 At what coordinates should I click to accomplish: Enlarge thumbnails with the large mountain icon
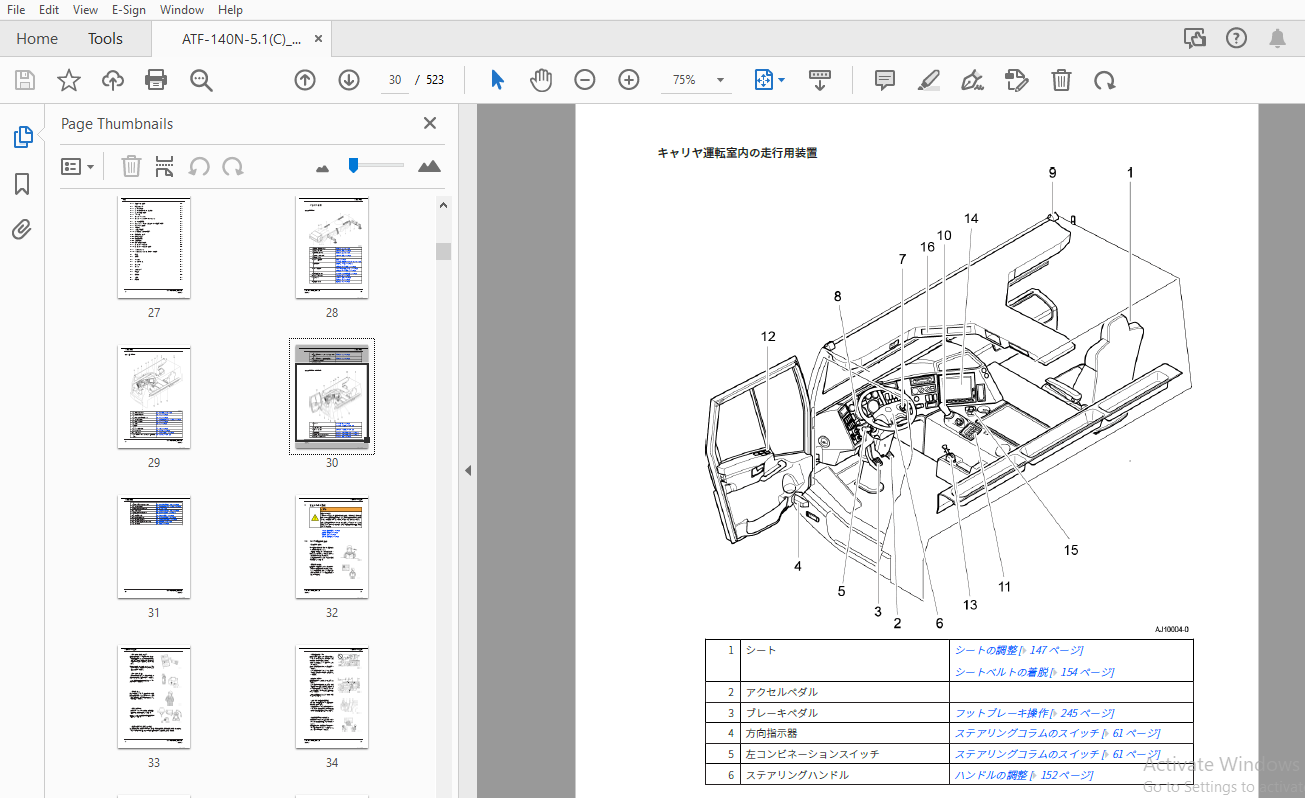(429, 166)
